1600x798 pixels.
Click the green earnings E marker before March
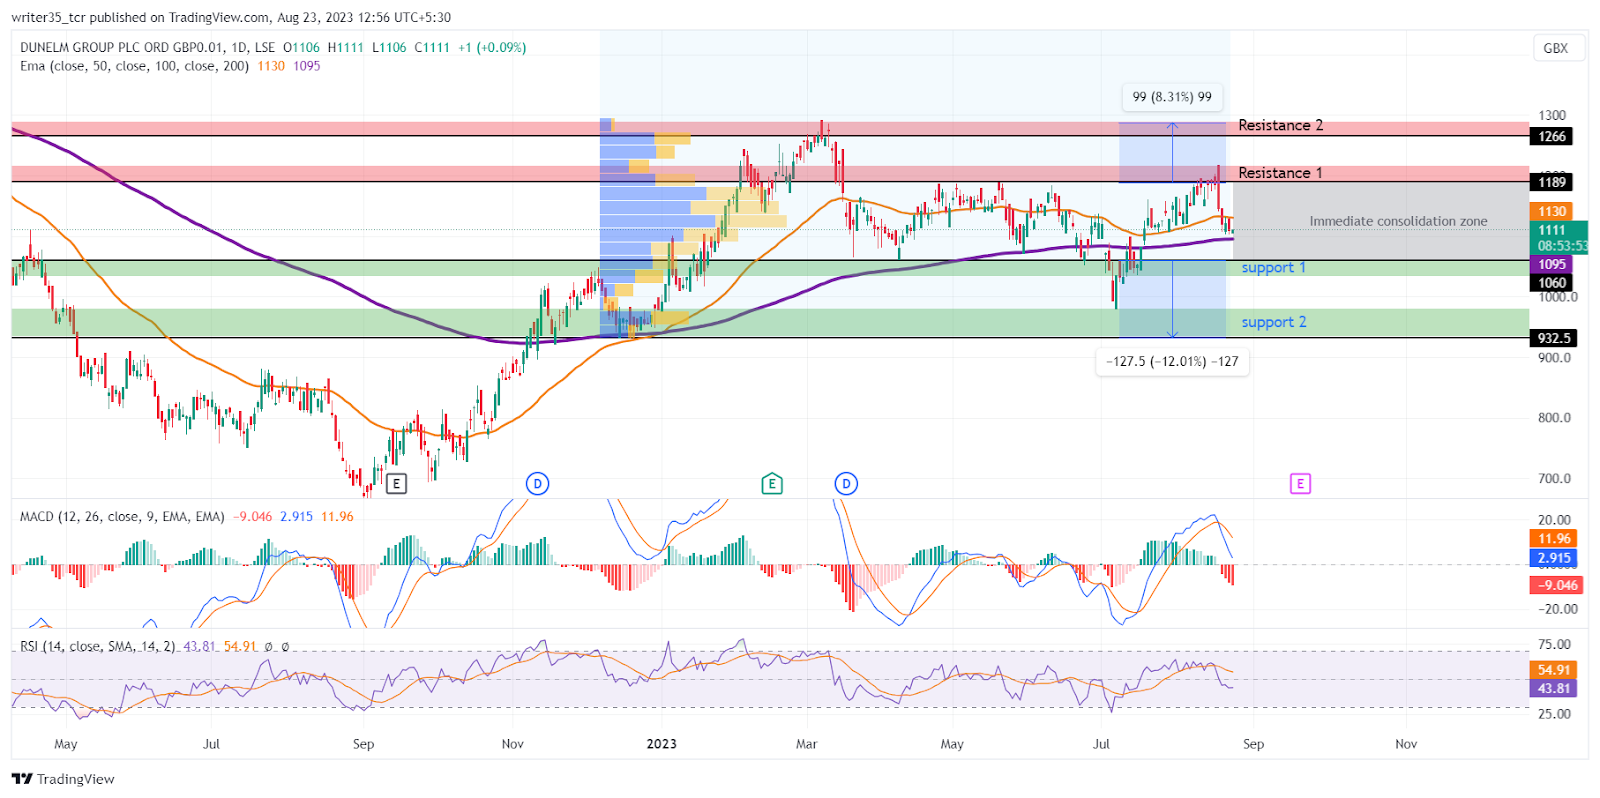(x=771, y=484)
